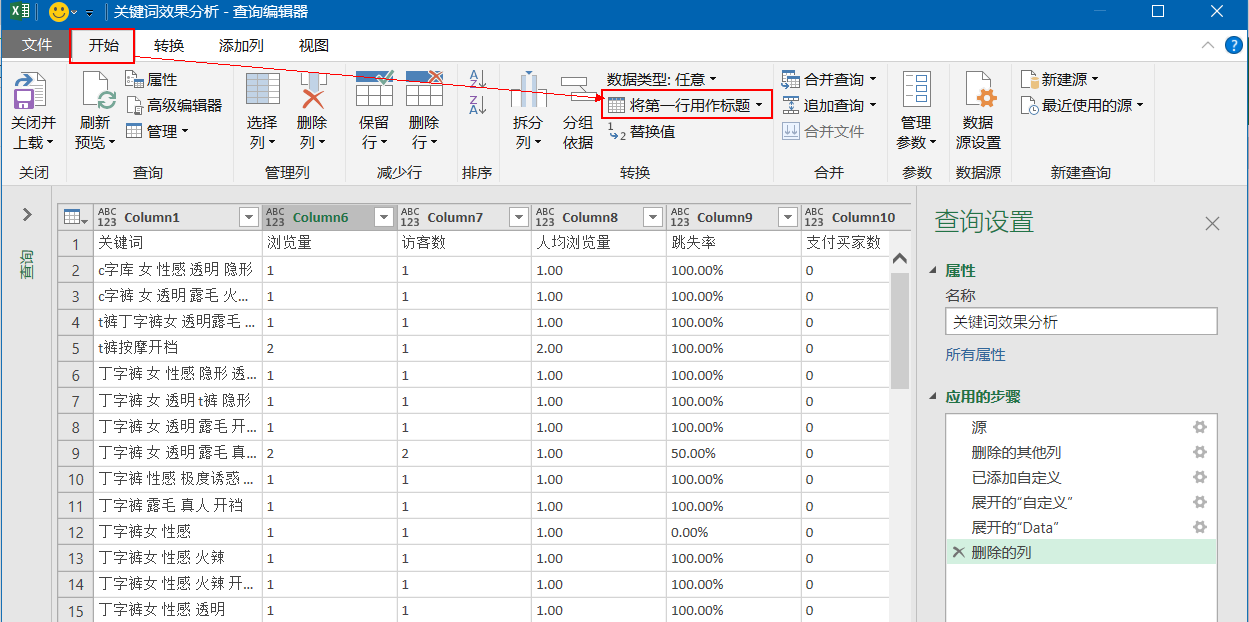Click the Manage Parameters (管理参数) icon
This screenshot has height=622, width=1249.
point(916,90)
